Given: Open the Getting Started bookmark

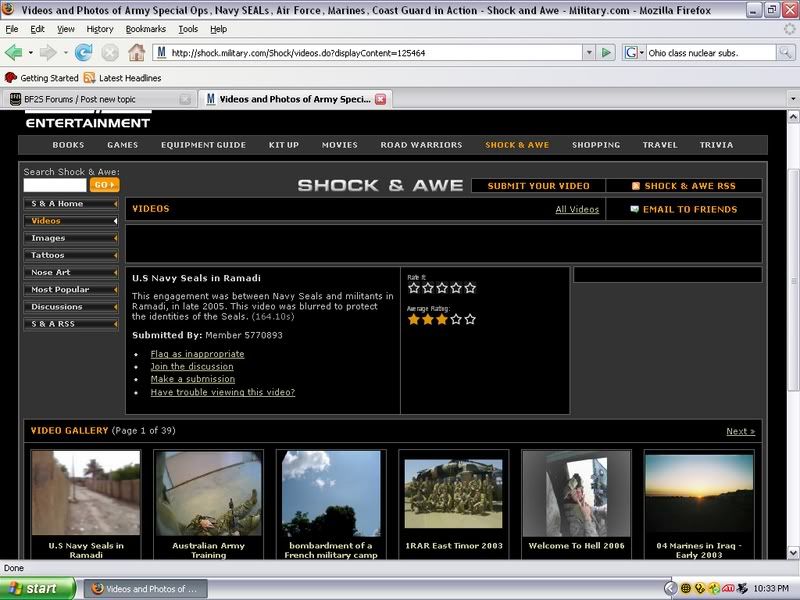Looking at the screenshot, I should (x=41, y=78).
